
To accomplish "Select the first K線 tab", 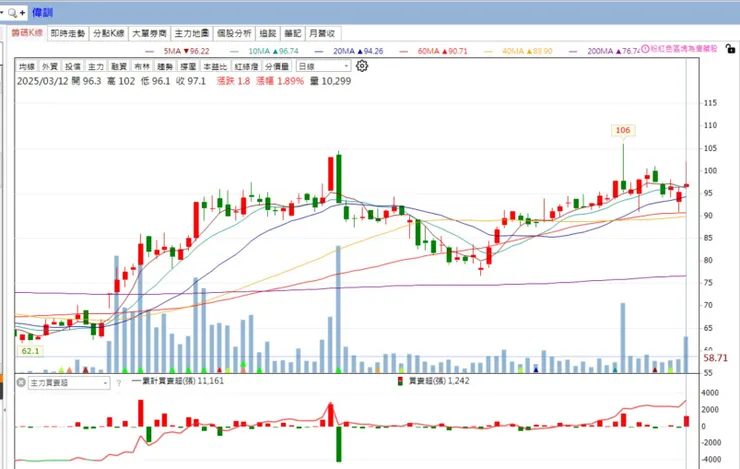I will 27,33.
